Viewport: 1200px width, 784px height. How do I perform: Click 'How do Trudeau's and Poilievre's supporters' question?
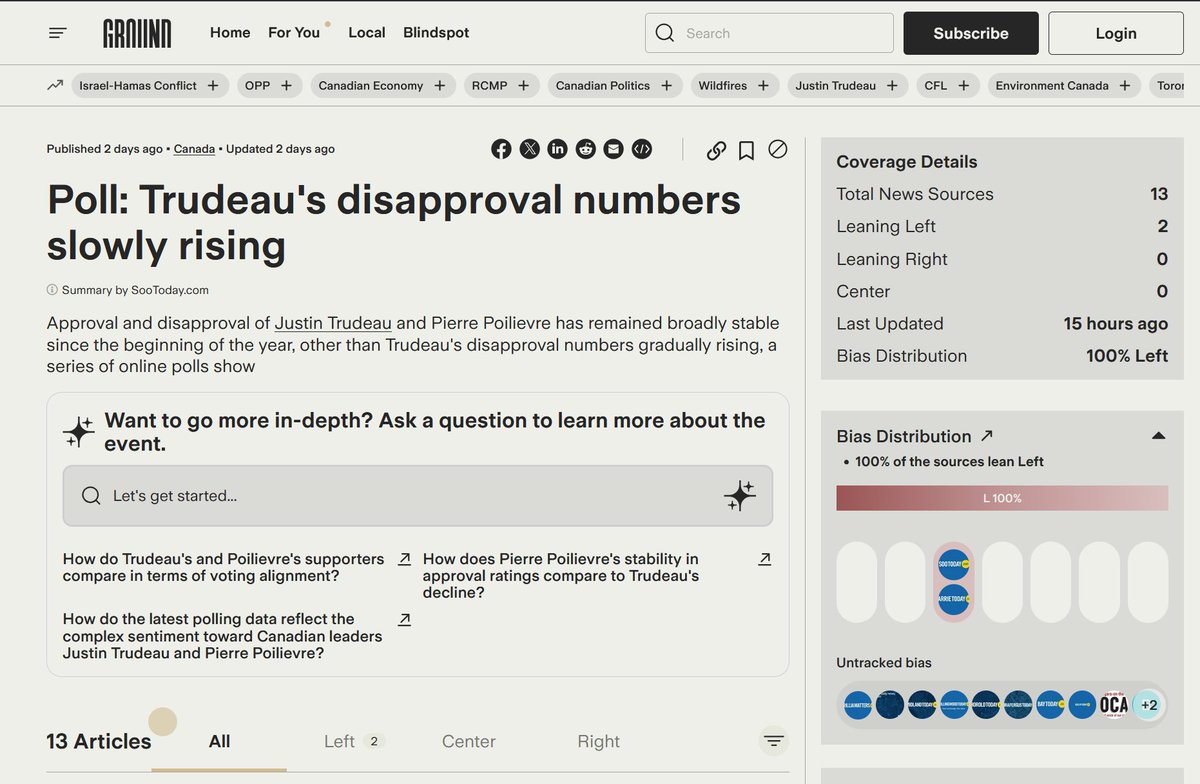click(x=223, y=568)
